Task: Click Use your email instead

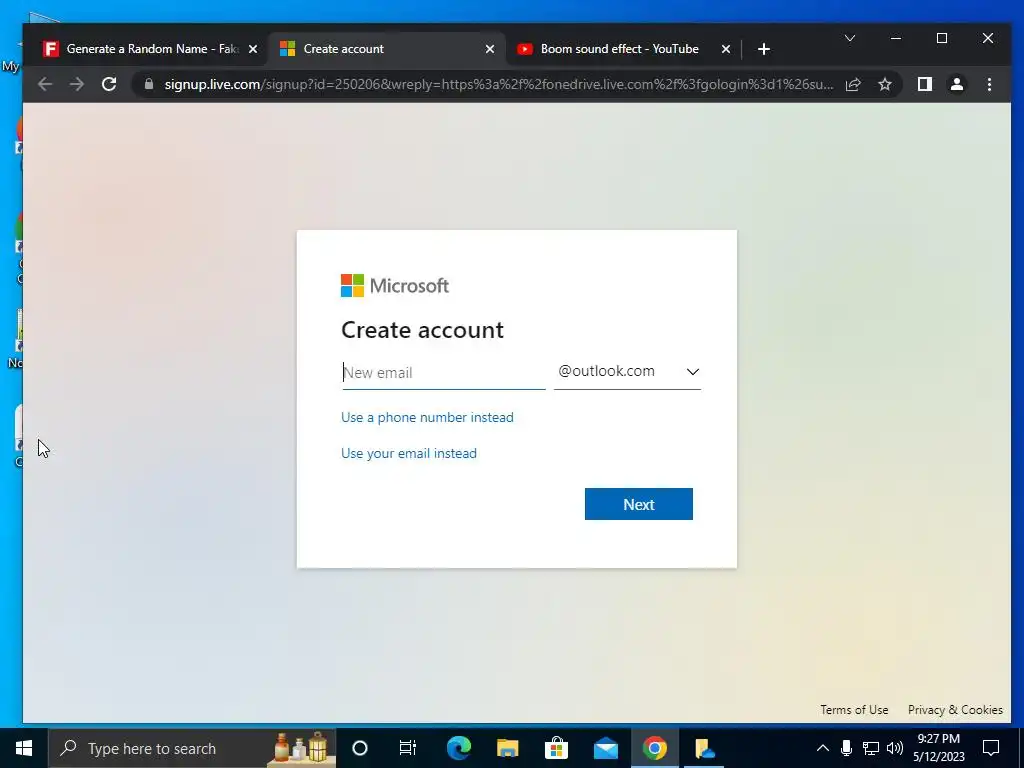Action: pos(409,453)
